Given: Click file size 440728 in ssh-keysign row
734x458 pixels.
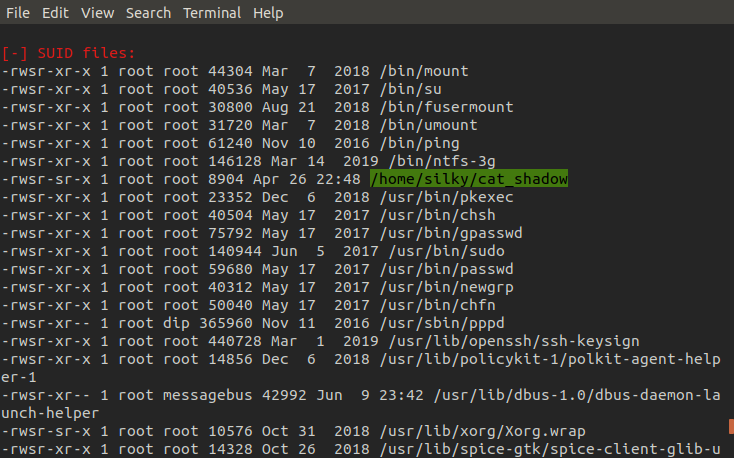Looking at the screenshot, I should tap(235, 341).
